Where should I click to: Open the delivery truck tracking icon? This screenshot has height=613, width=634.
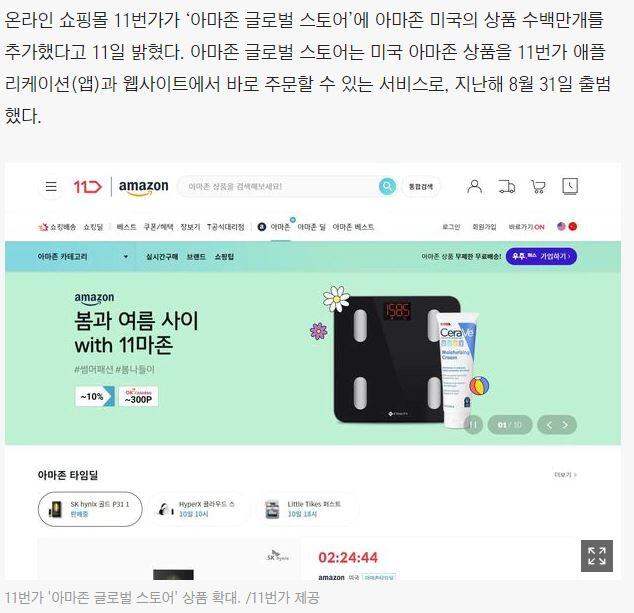(x=506, y=186)
